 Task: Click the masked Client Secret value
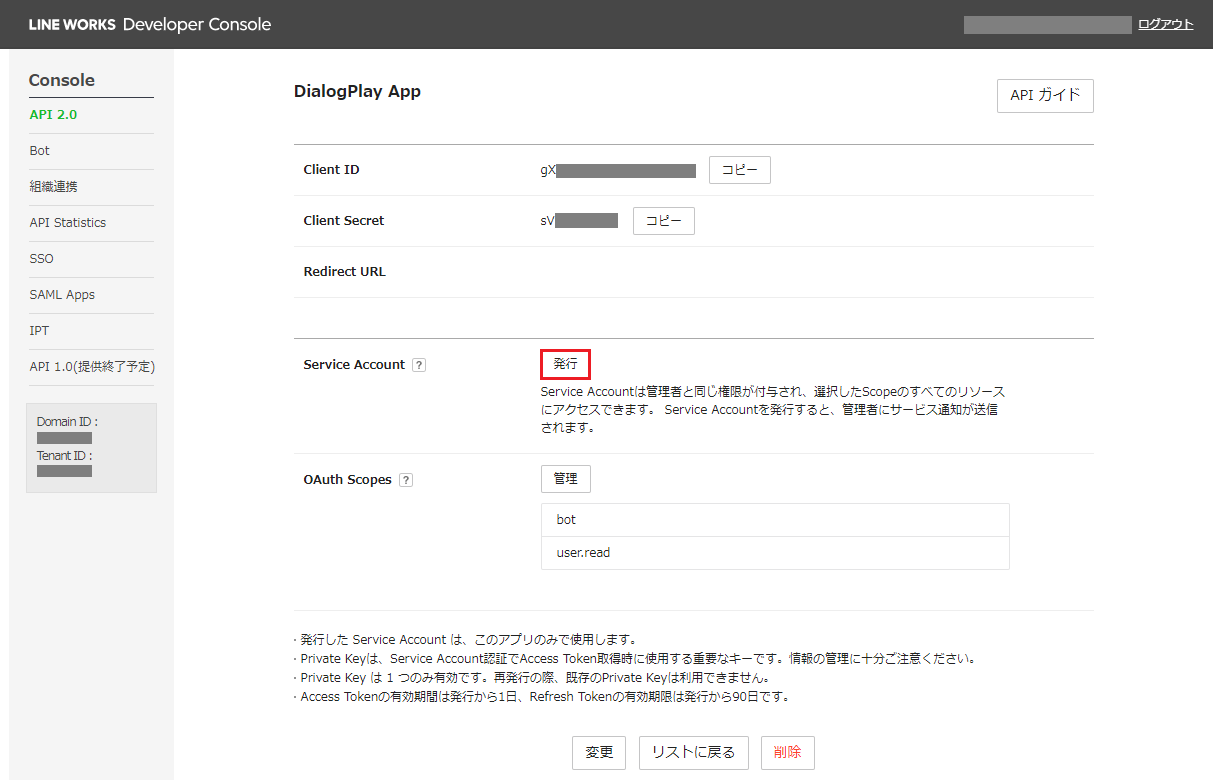579,221
